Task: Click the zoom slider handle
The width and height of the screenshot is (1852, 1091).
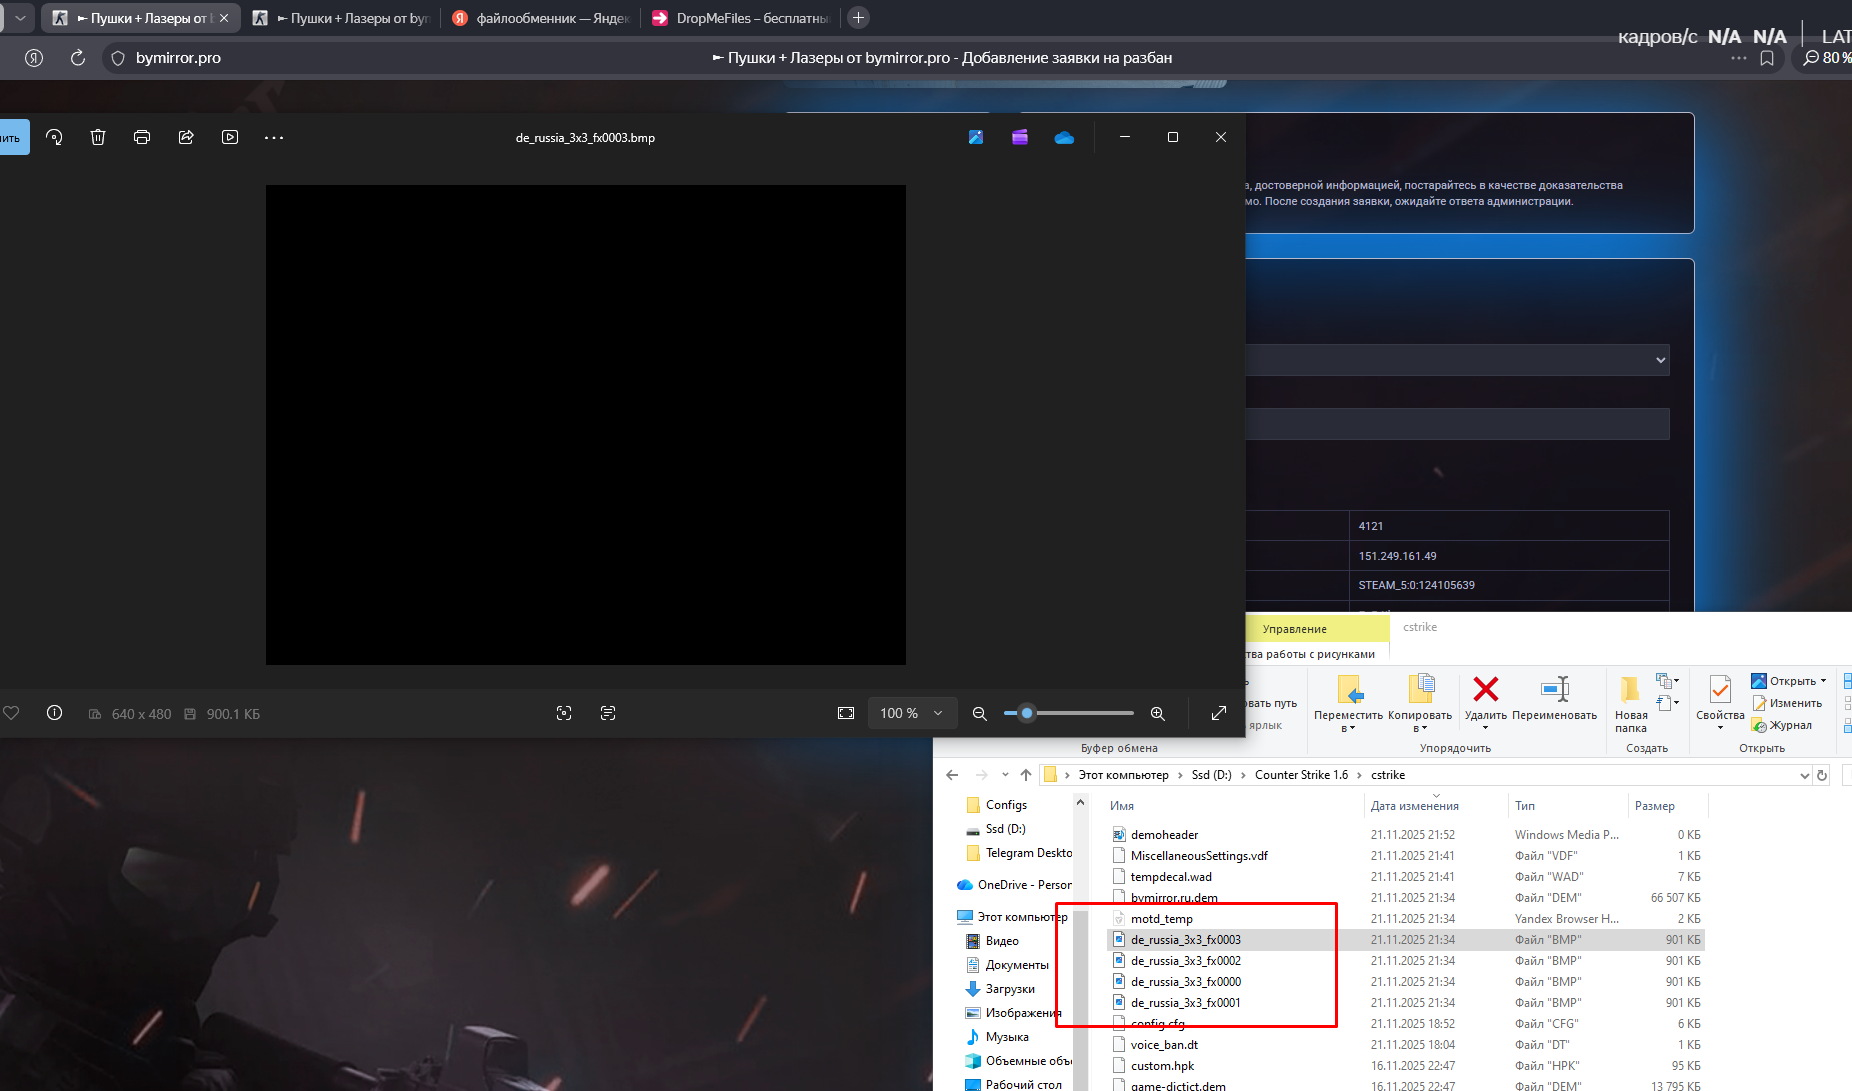Action: [1026, 713]
